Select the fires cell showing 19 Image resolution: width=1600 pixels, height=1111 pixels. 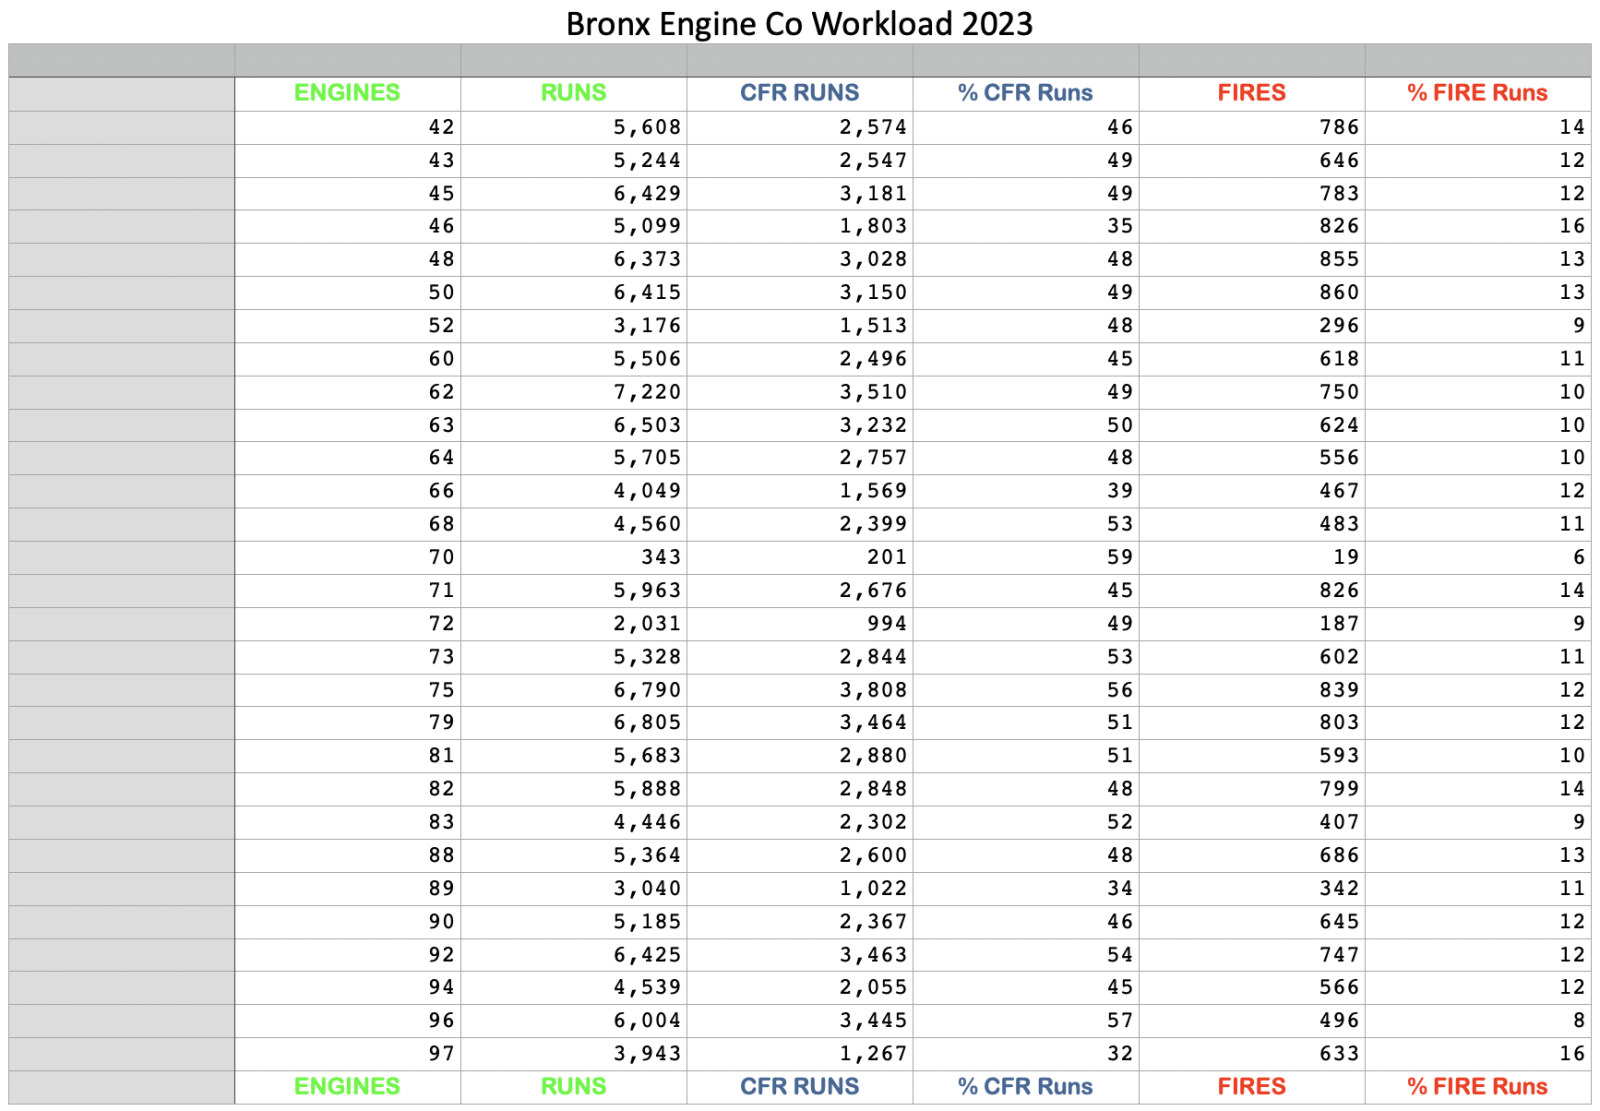[x=1346, y=557]
